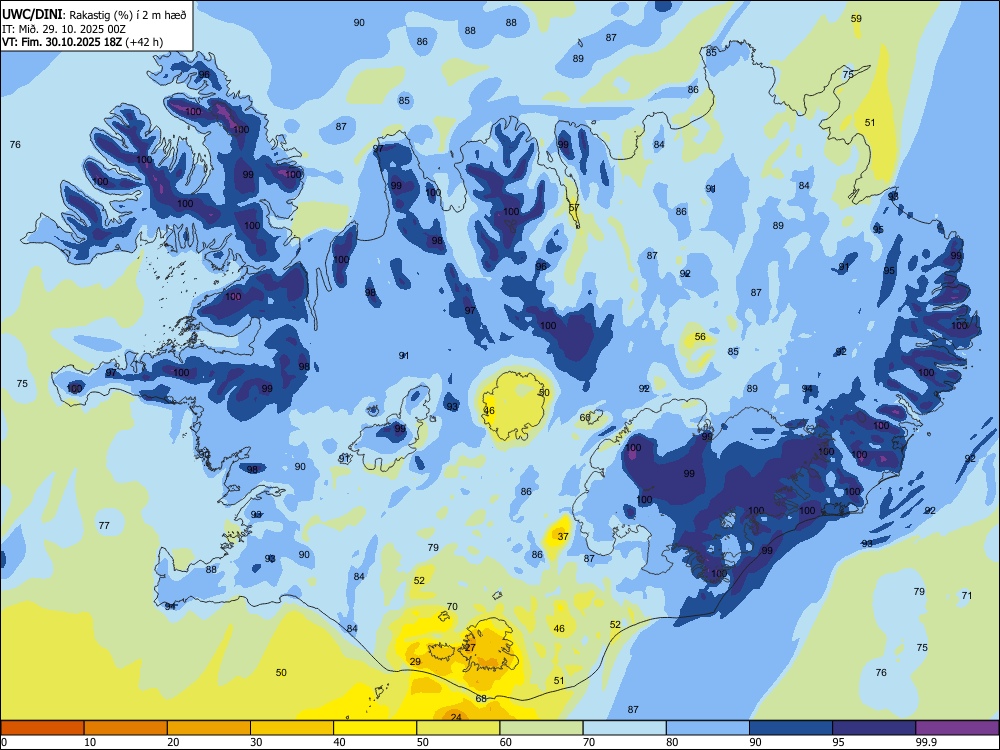Click the humidity value '68' on the map
This screenshot has width=1000, height=750.
coord(481,698)
